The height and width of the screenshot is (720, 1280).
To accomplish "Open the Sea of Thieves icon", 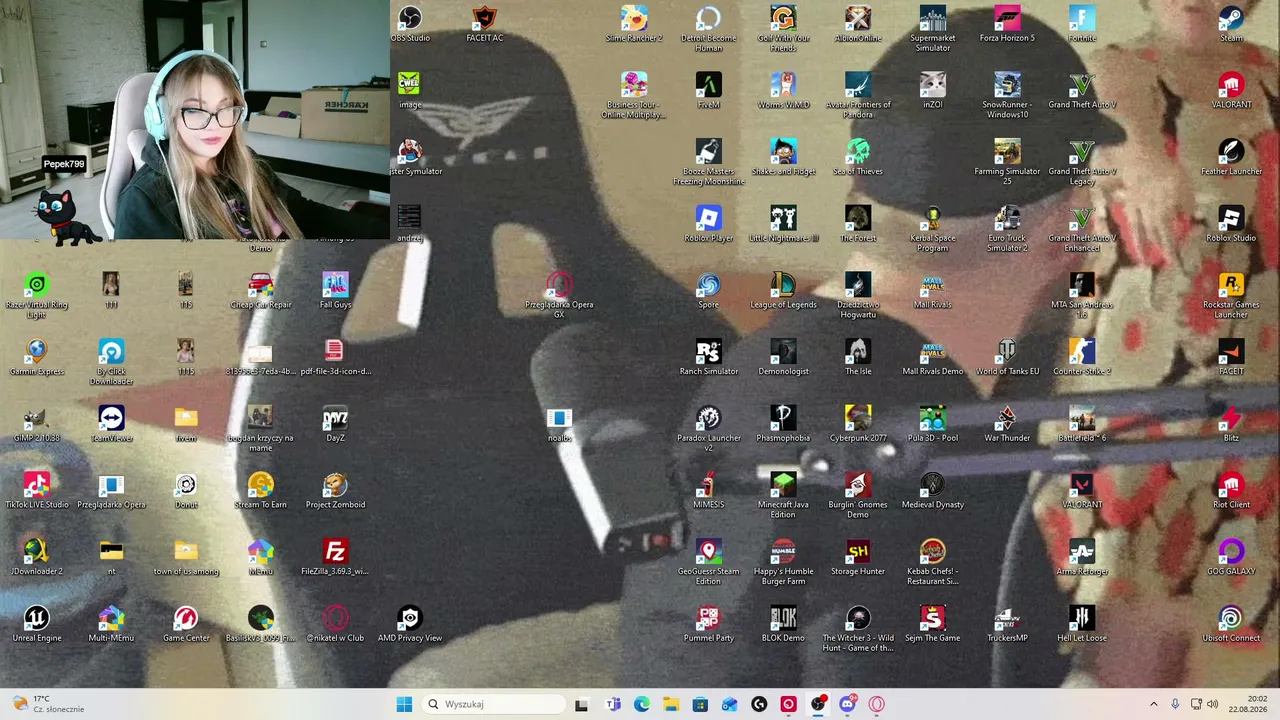I will [858, 158].
